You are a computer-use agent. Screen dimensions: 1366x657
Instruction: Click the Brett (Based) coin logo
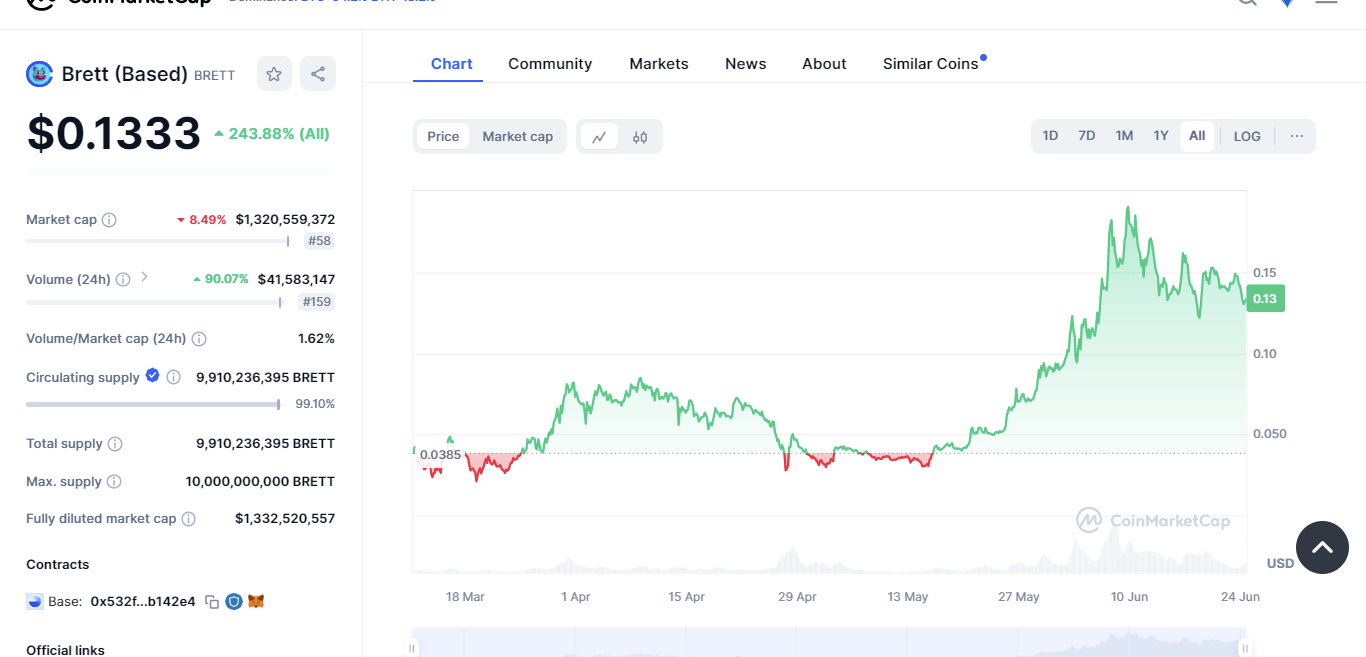pyautogui.click(x=39, y=74)
